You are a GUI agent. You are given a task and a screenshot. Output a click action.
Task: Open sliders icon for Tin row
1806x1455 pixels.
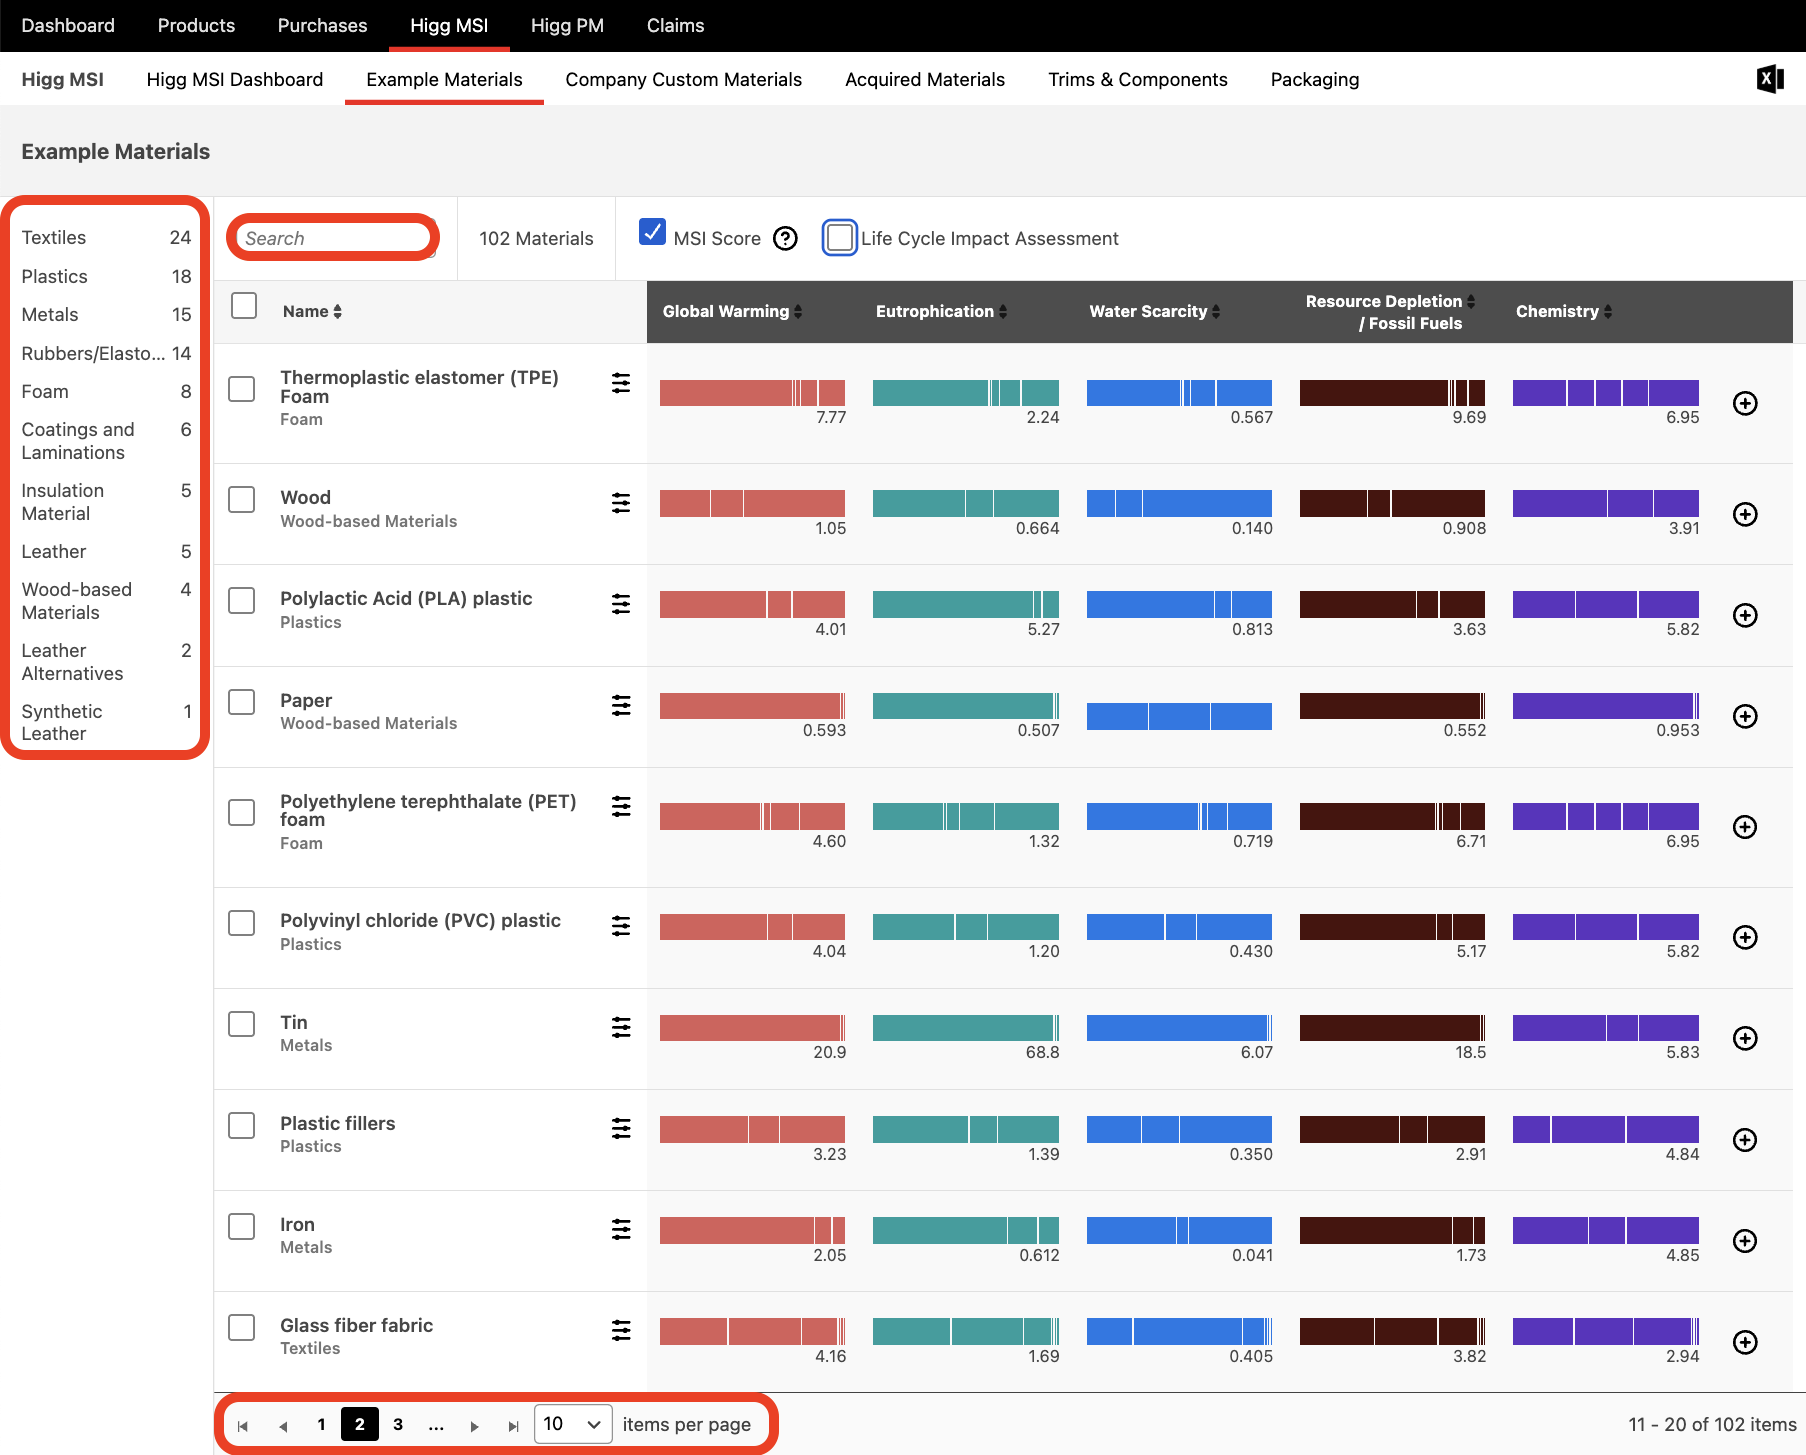point(621,1027)
